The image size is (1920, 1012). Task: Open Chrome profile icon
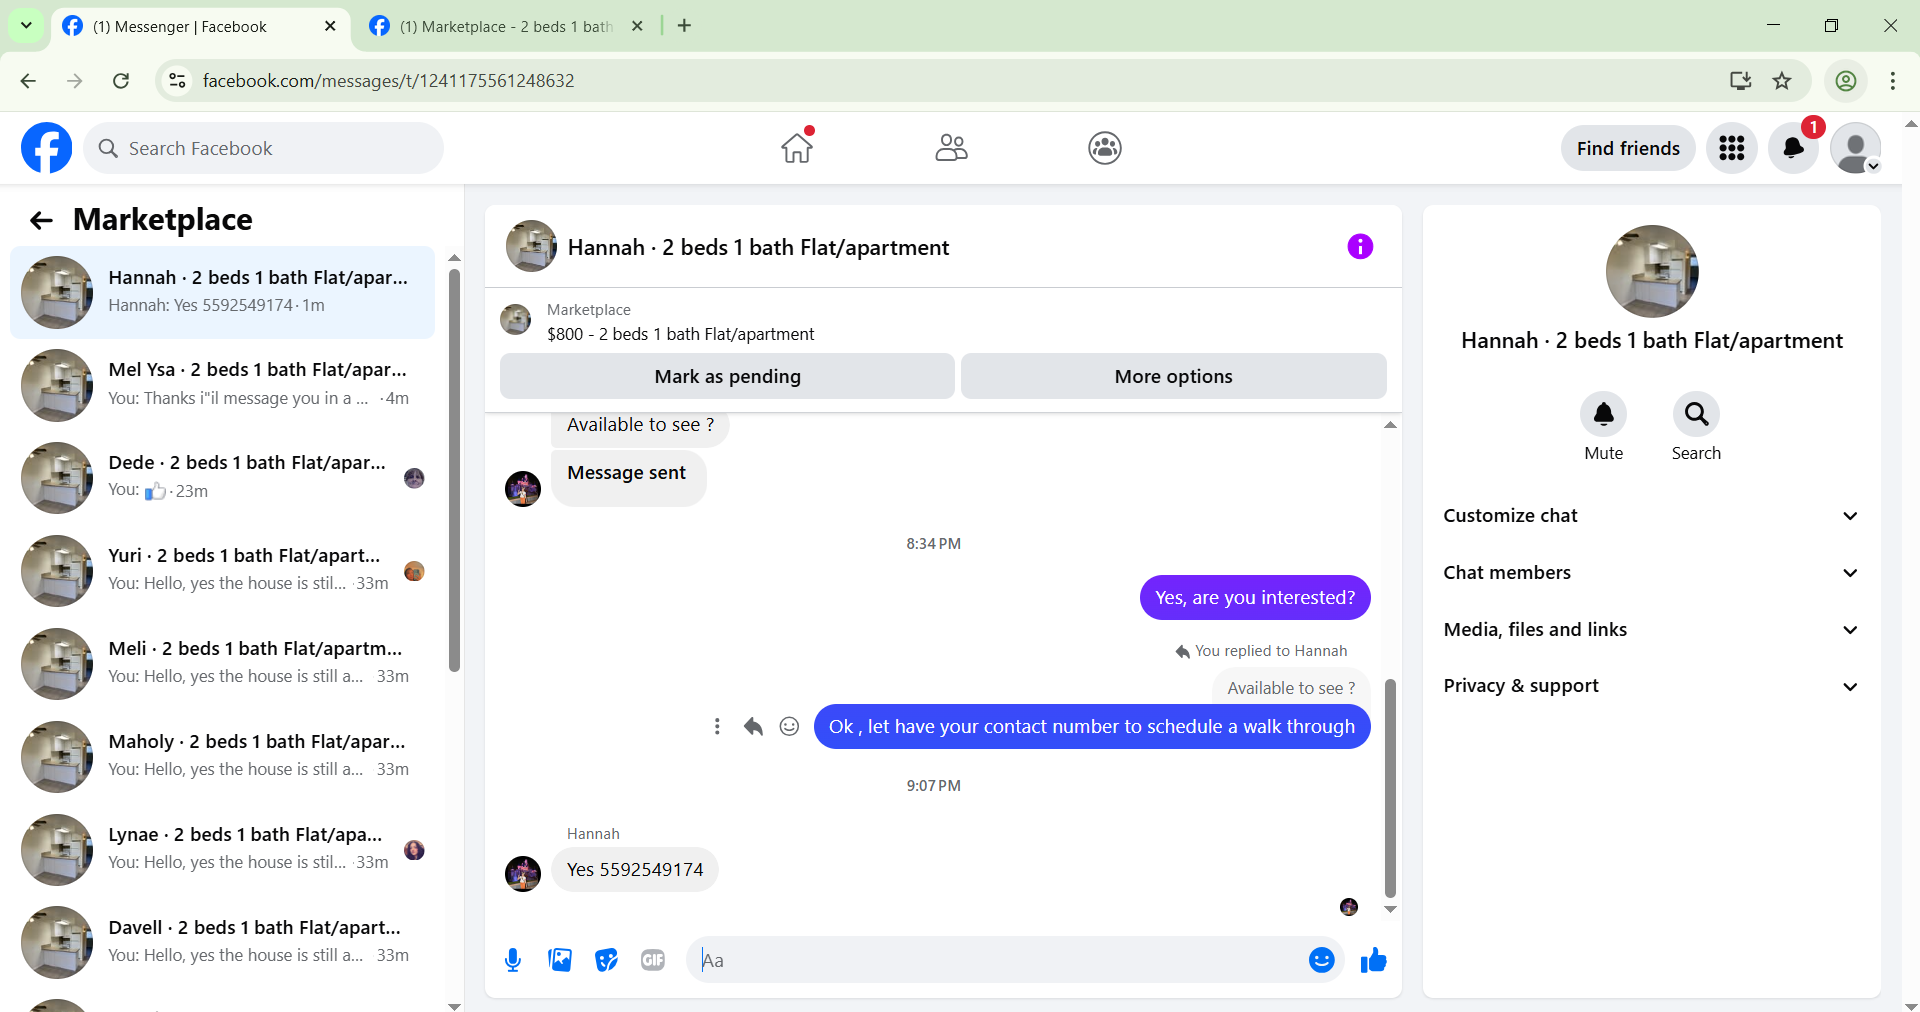pyautogui.click(x=1846, y=81)
